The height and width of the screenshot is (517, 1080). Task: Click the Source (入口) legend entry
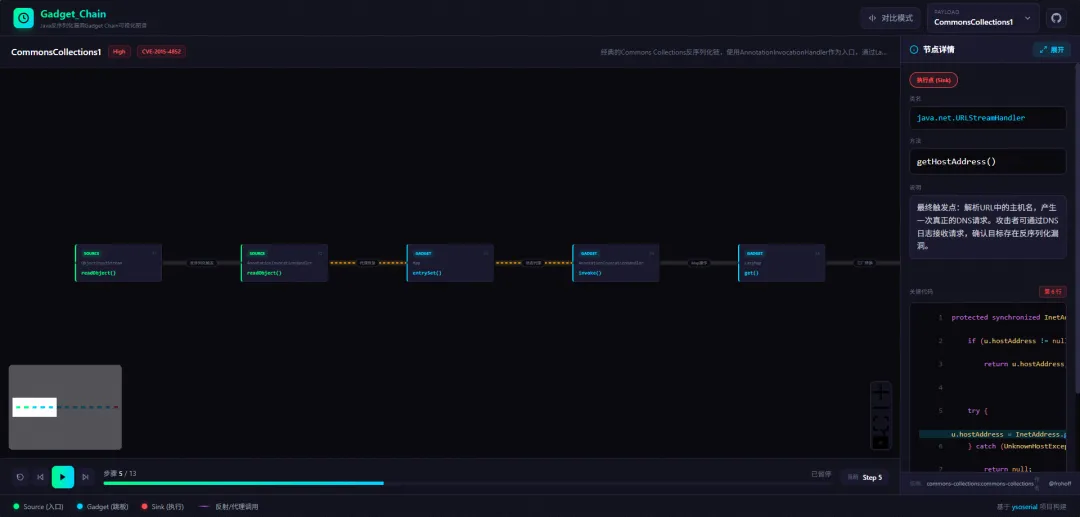point(38,507)
